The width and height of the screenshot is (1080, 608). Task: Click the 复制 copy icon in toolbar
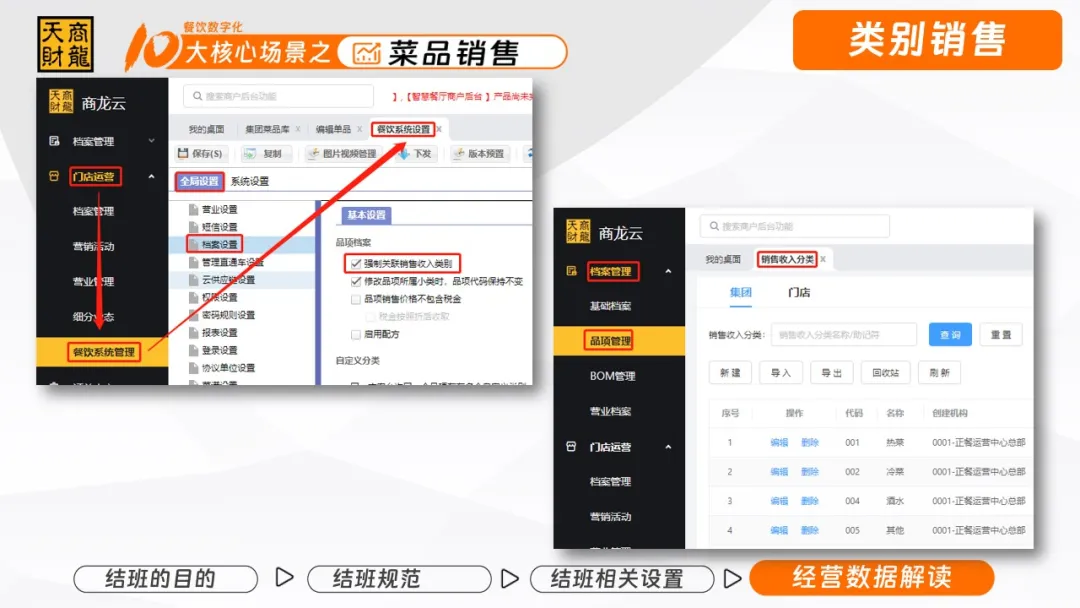point(249,154)
